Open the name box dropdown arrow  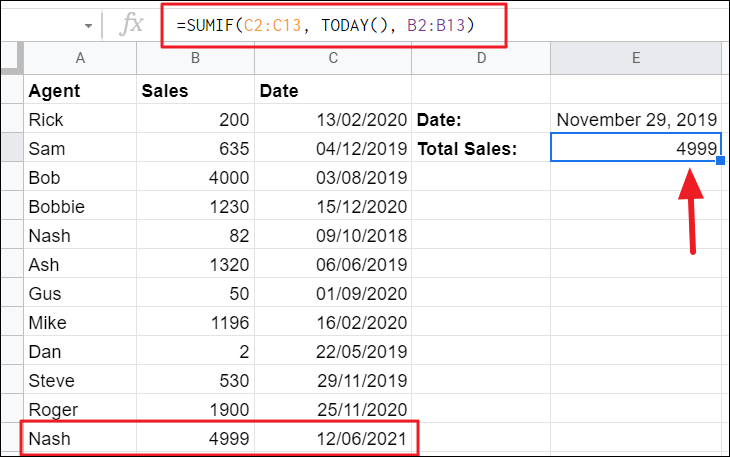pos(88,25)
